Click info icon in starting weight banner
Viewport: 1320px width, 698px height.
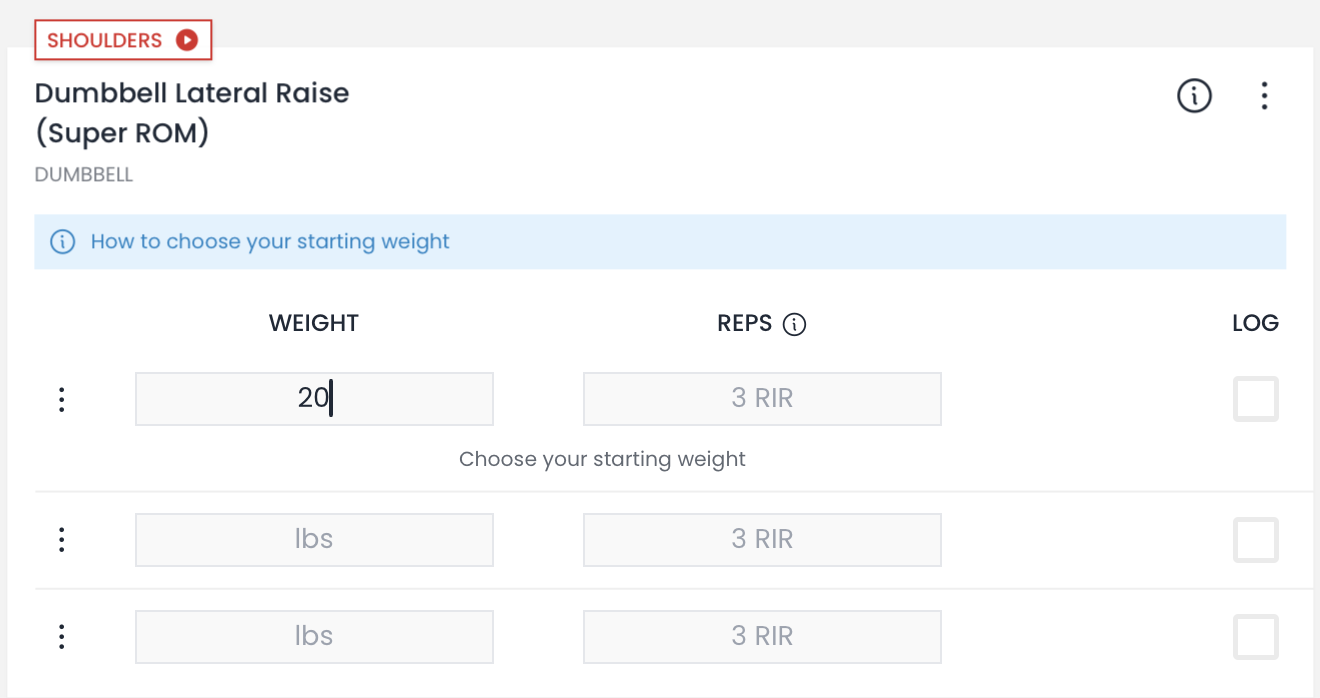tap(63, 242)
